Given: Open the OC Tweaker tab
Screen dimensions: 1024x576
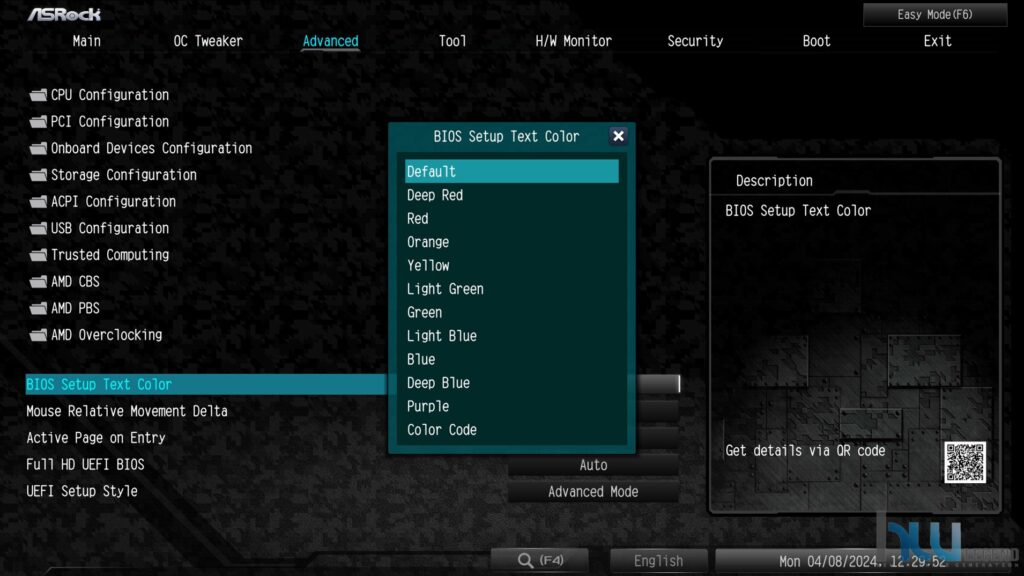Looking at the screenshot, I should [x=208, y=41].
